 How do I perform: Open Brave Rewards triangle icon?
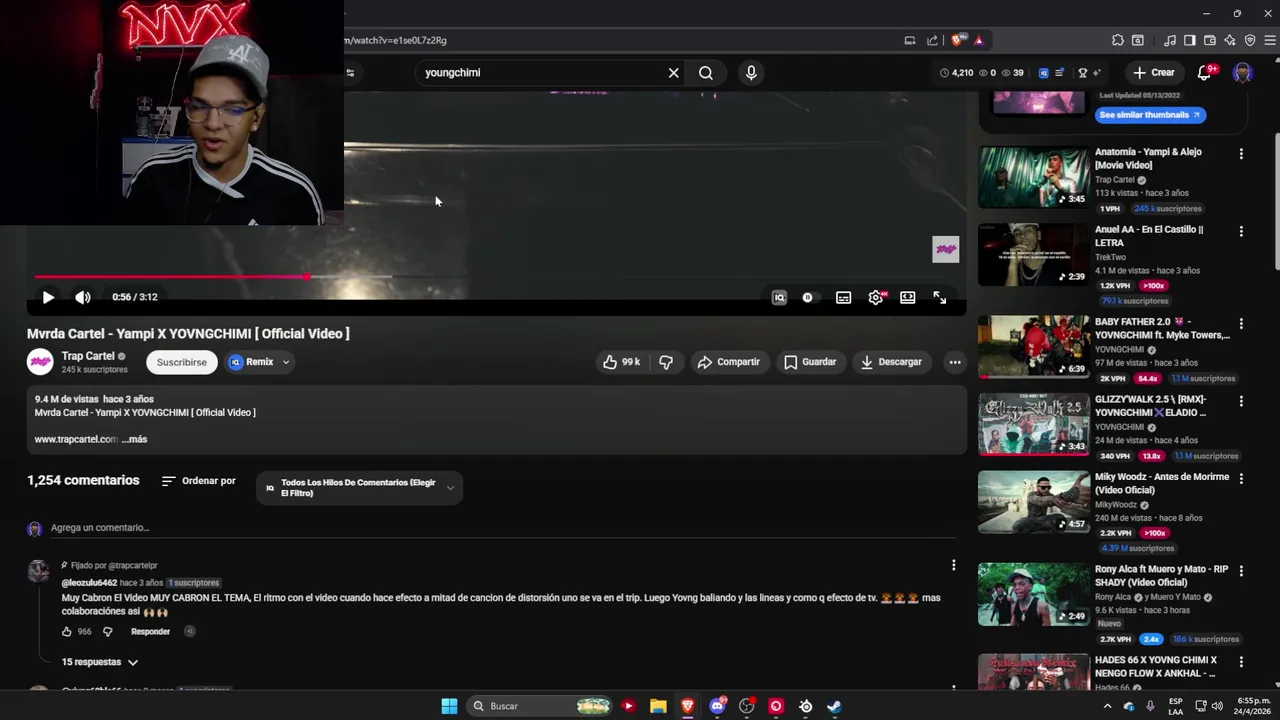(978, 40)
